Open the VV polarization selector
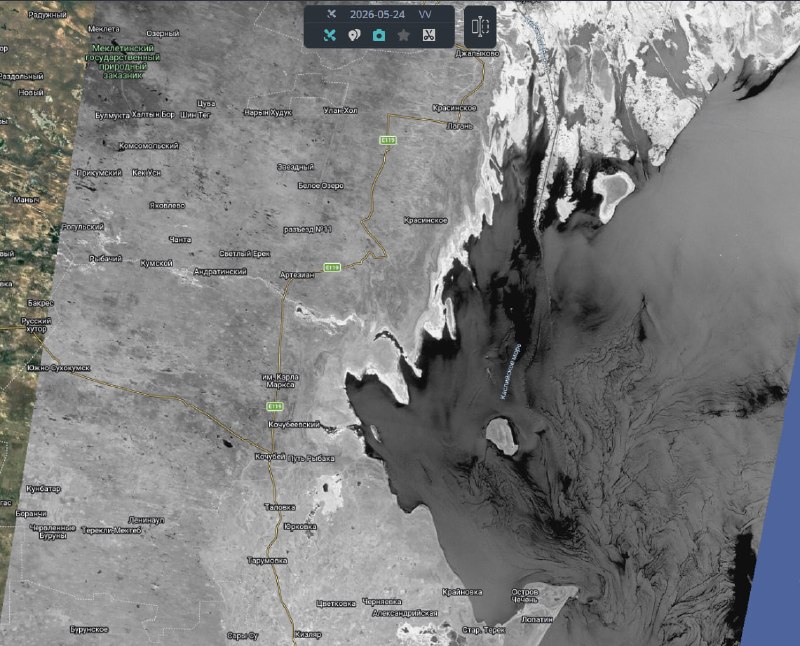The width and height of the screenshot is (800, 646). (x=424, y=14)
